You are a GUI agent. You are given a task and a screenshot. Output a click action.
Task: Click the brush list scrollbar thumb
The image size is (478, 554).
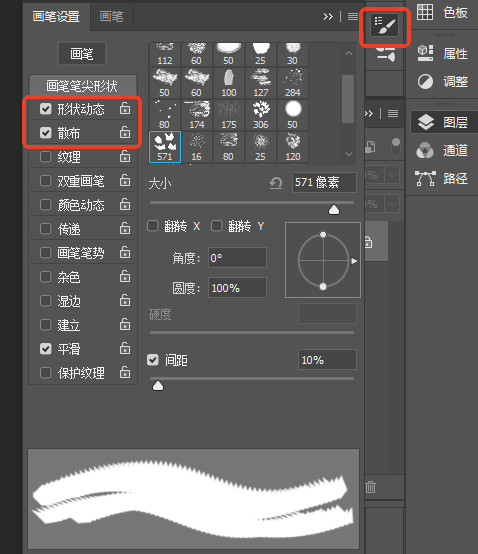pyautogui.click(x=348, y=99)
